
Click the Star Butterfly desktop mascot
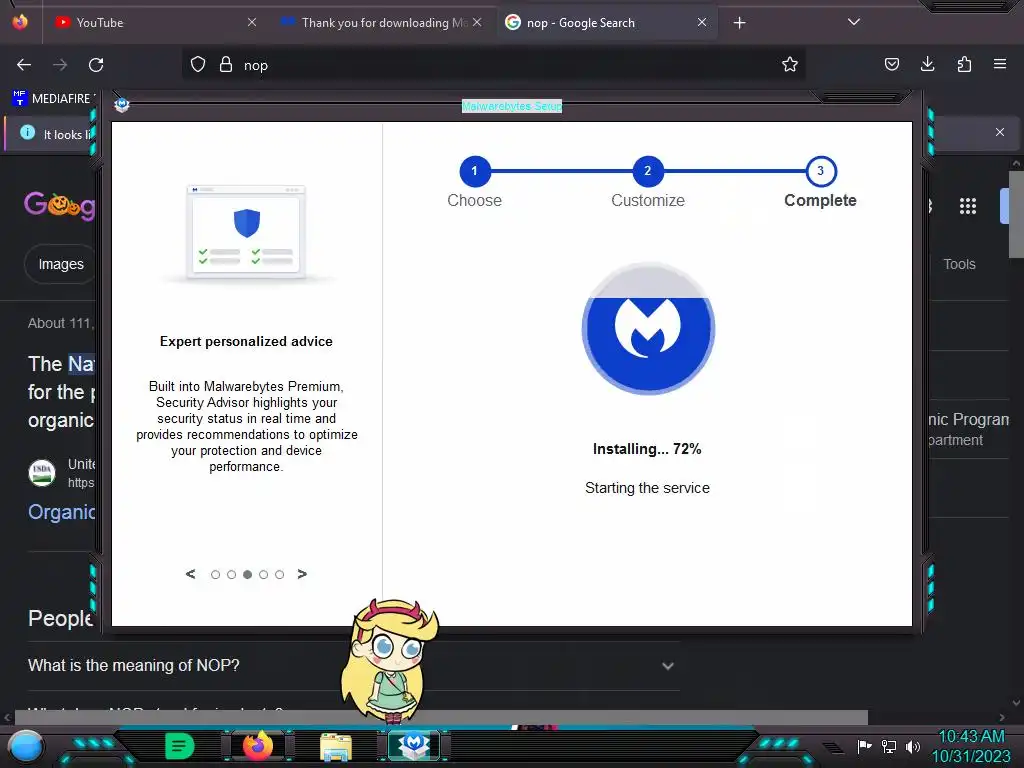click(391, 661)
